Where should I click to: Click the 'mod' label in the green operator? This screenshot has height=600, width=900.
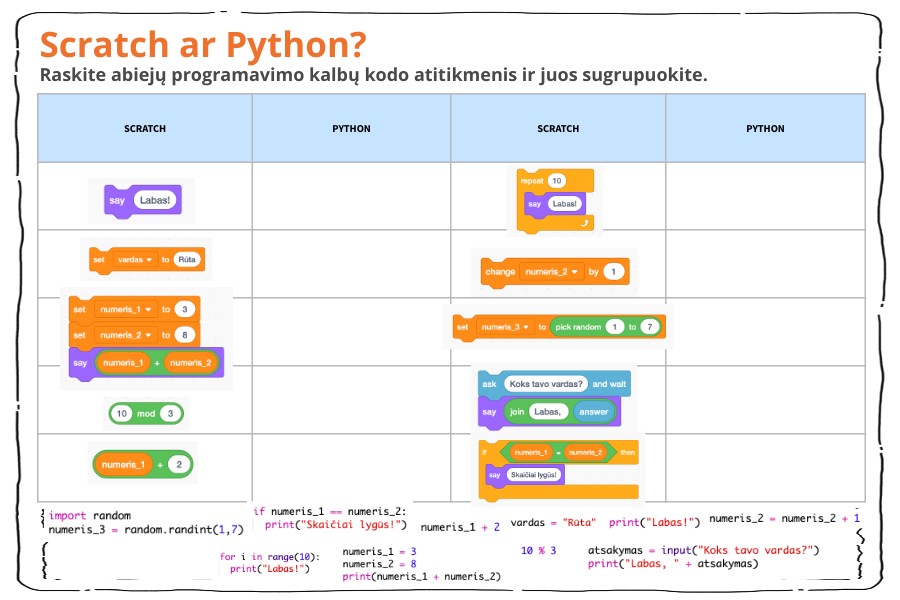click(146, 413)
